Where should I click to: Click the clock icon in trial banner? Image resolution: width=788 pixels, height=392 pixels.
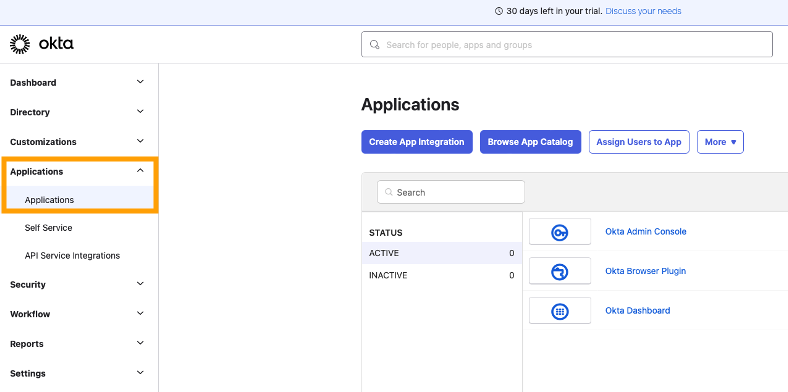point(499,11)
